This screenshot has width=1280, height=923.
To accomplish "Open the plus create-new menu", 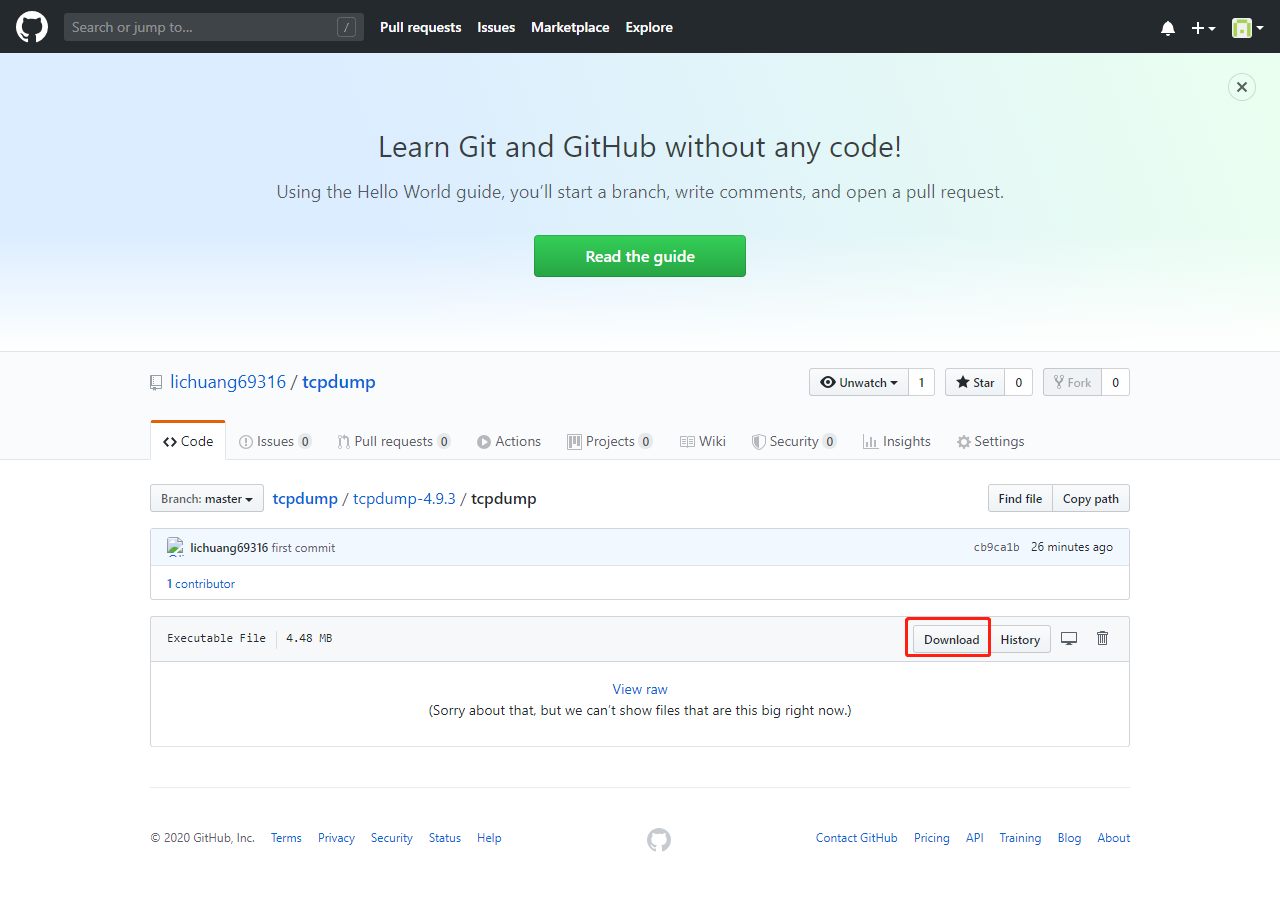I will click(x=1203, y=28).
